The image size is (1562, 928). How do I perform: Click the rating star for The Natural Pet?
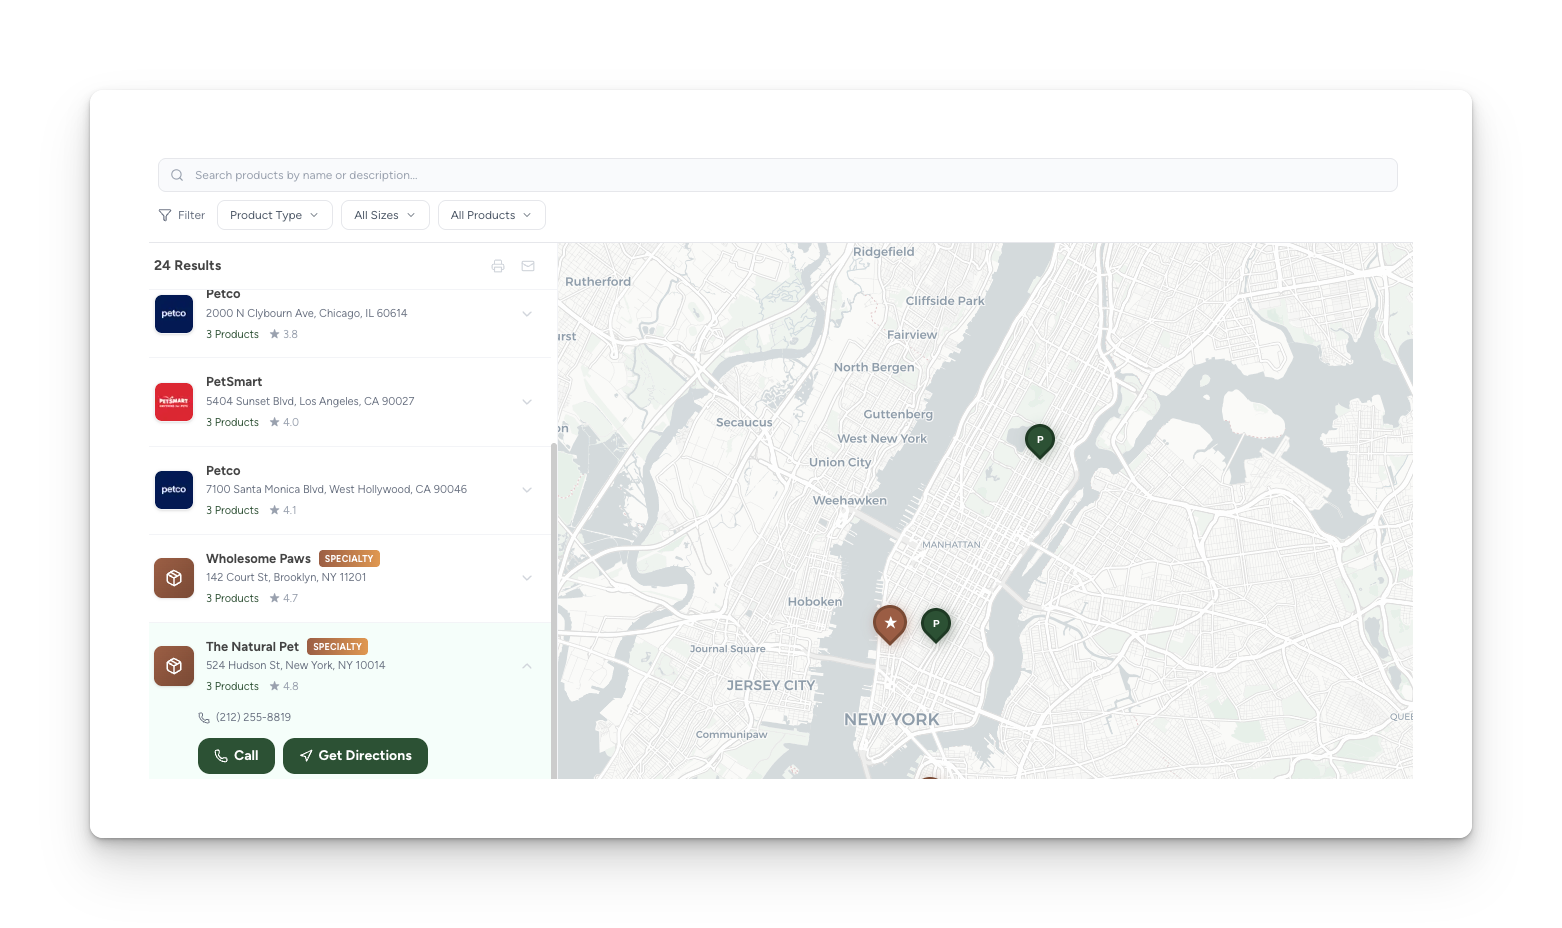tap(274, 686)
